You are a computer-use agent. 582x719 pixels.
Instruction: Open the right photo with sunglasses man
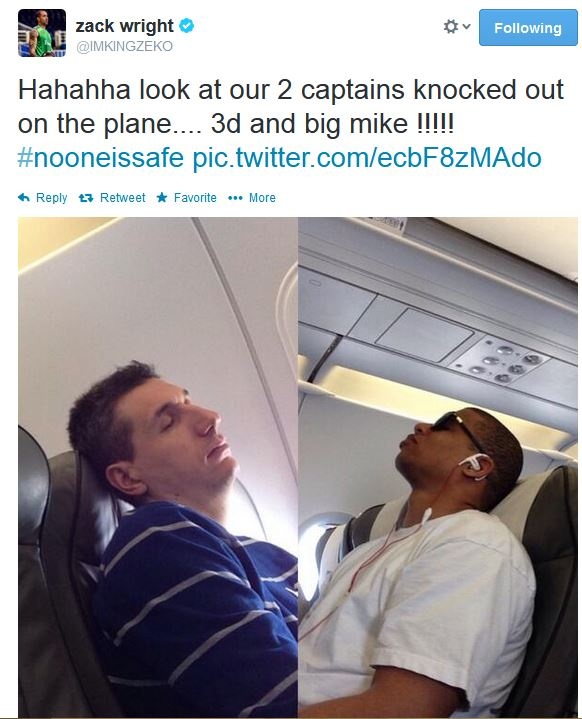pos(438,467)
